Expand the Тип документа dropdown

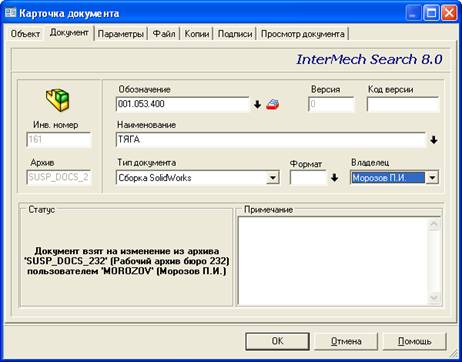272,178
